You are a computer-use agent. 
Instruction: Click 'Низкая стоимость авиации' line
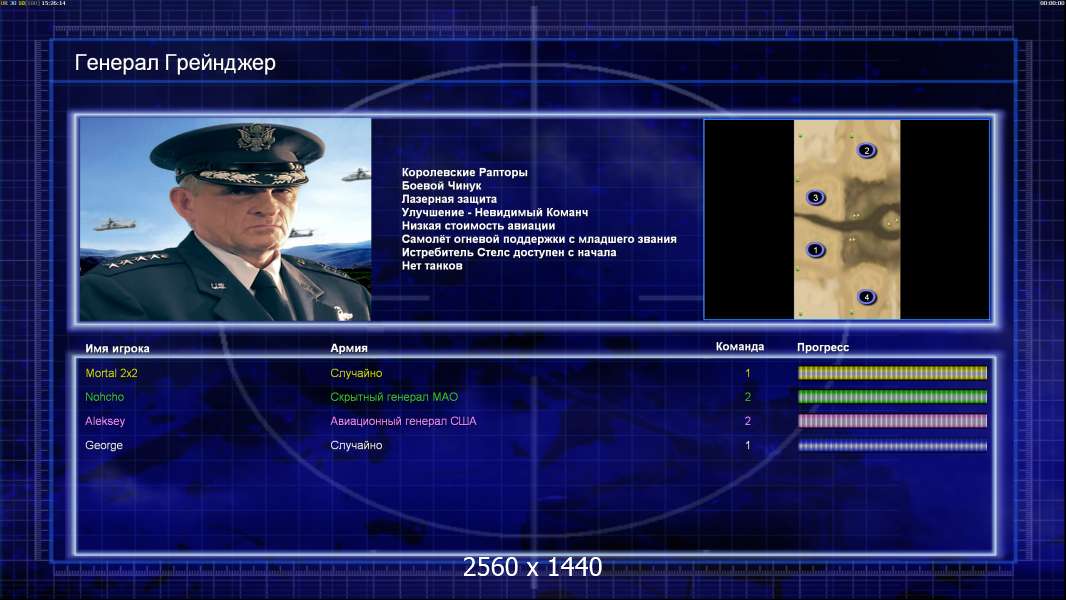(478, 226)
